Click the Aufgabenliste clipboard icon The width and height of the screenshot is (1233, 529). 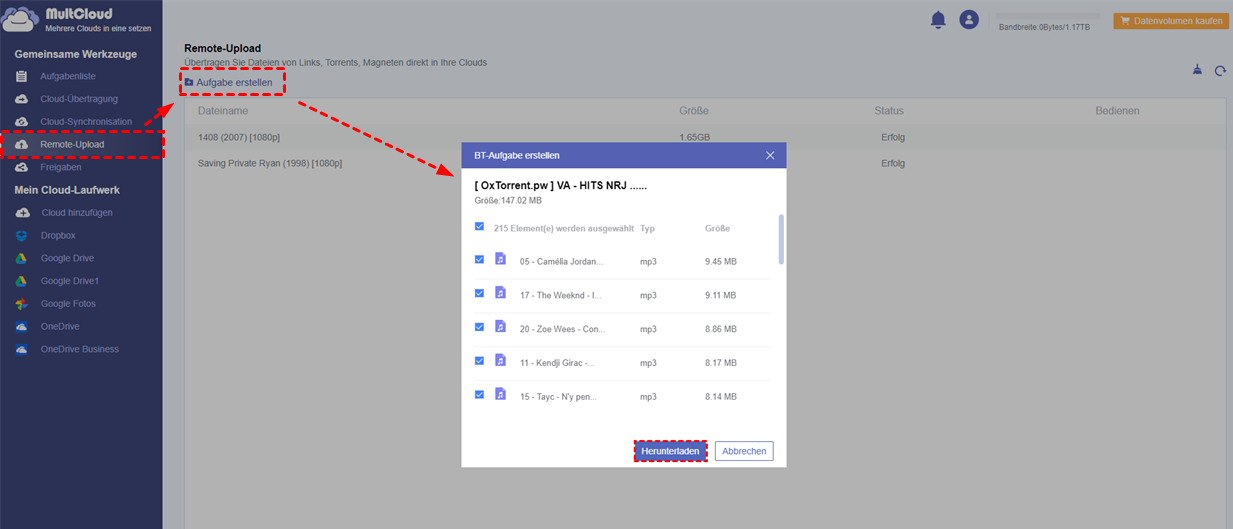tap(21, 76)
